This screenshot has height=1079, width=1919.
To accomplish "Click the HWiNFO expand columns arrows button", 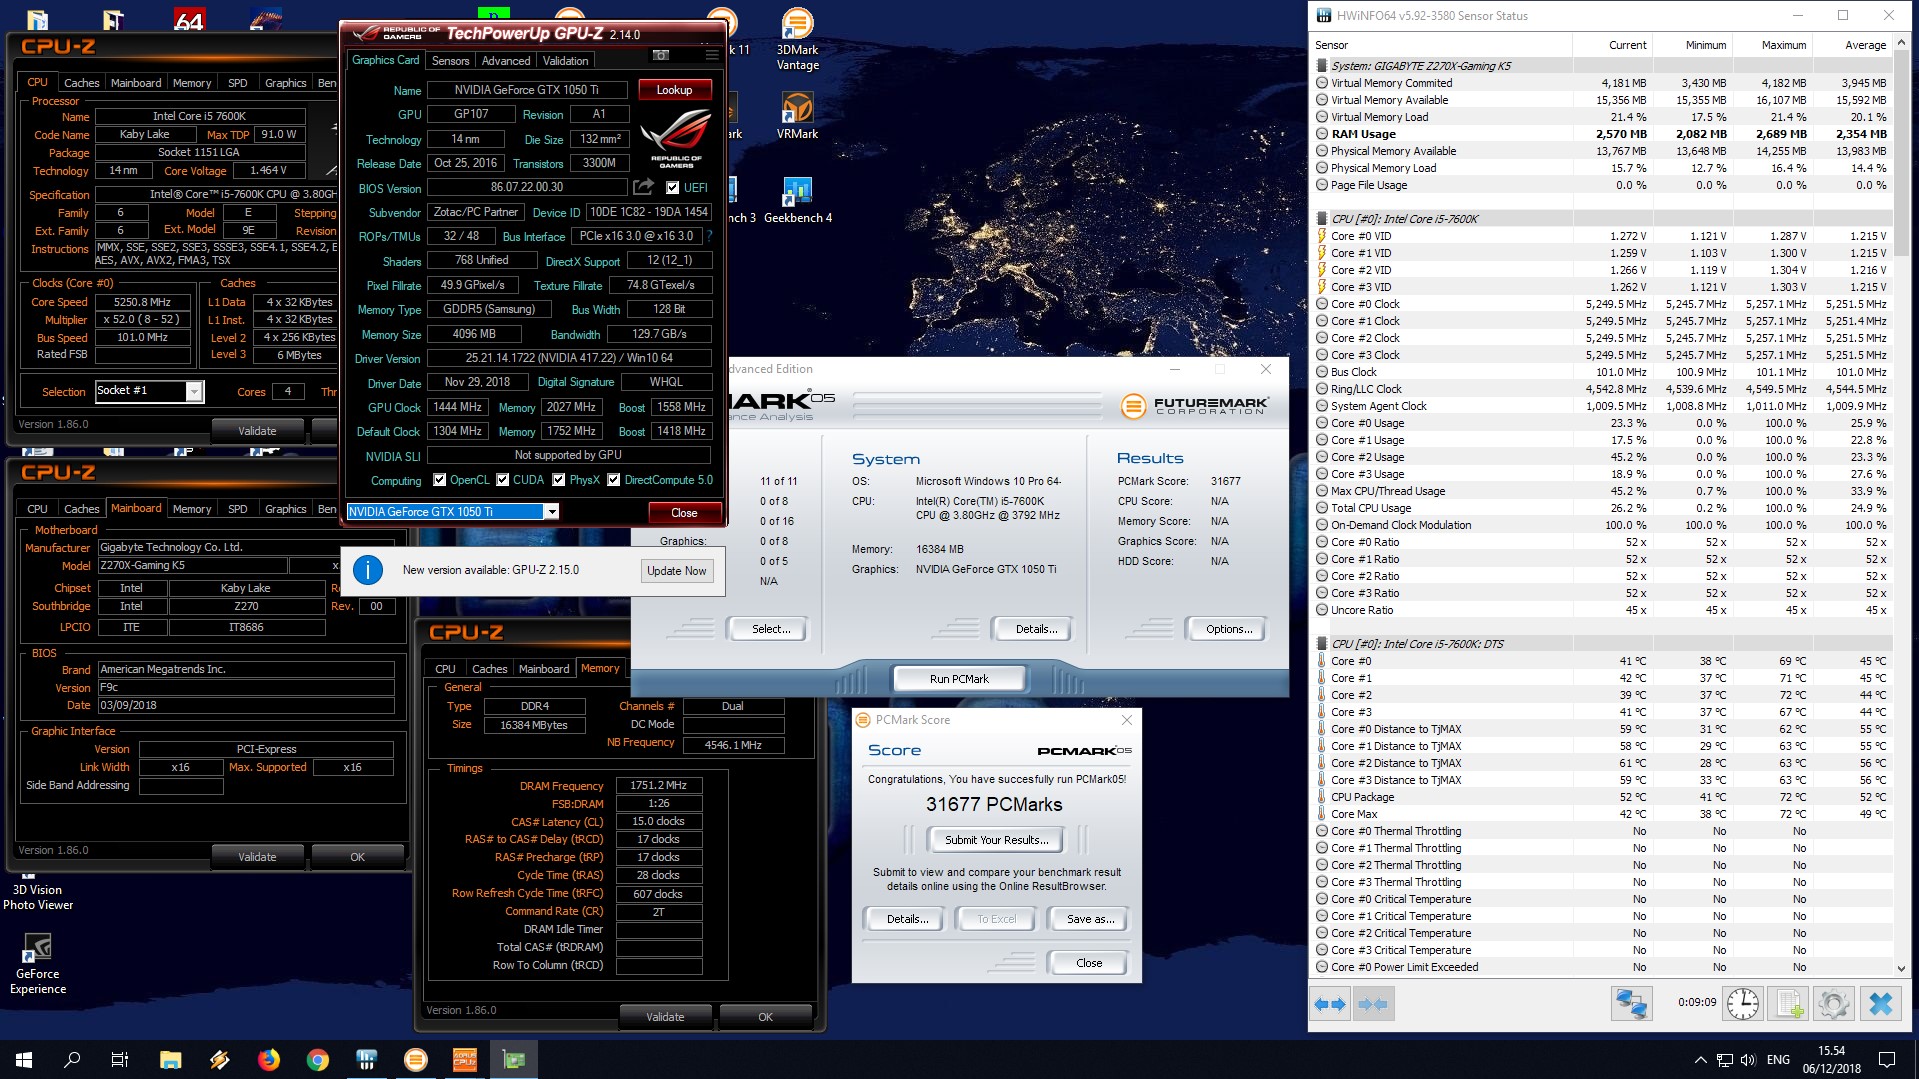I will (1330, 1003).
